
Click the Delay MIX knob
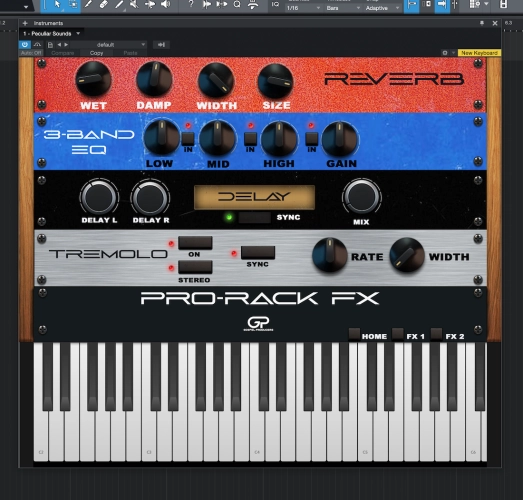pos(362,196)
